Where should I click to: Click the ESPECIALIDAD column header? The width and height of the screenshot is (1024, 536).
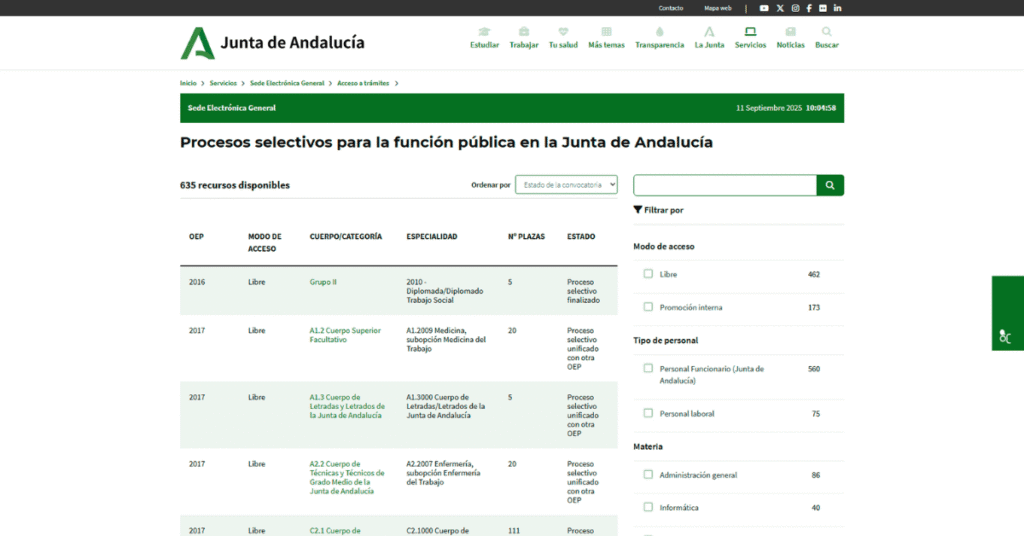[x=432, y=236]
